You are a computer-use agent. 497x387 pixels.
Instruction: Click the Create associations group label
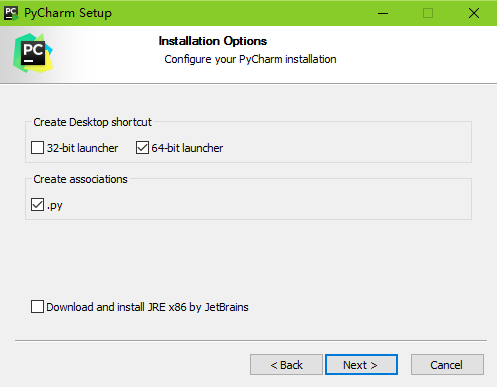pos(80,179)
